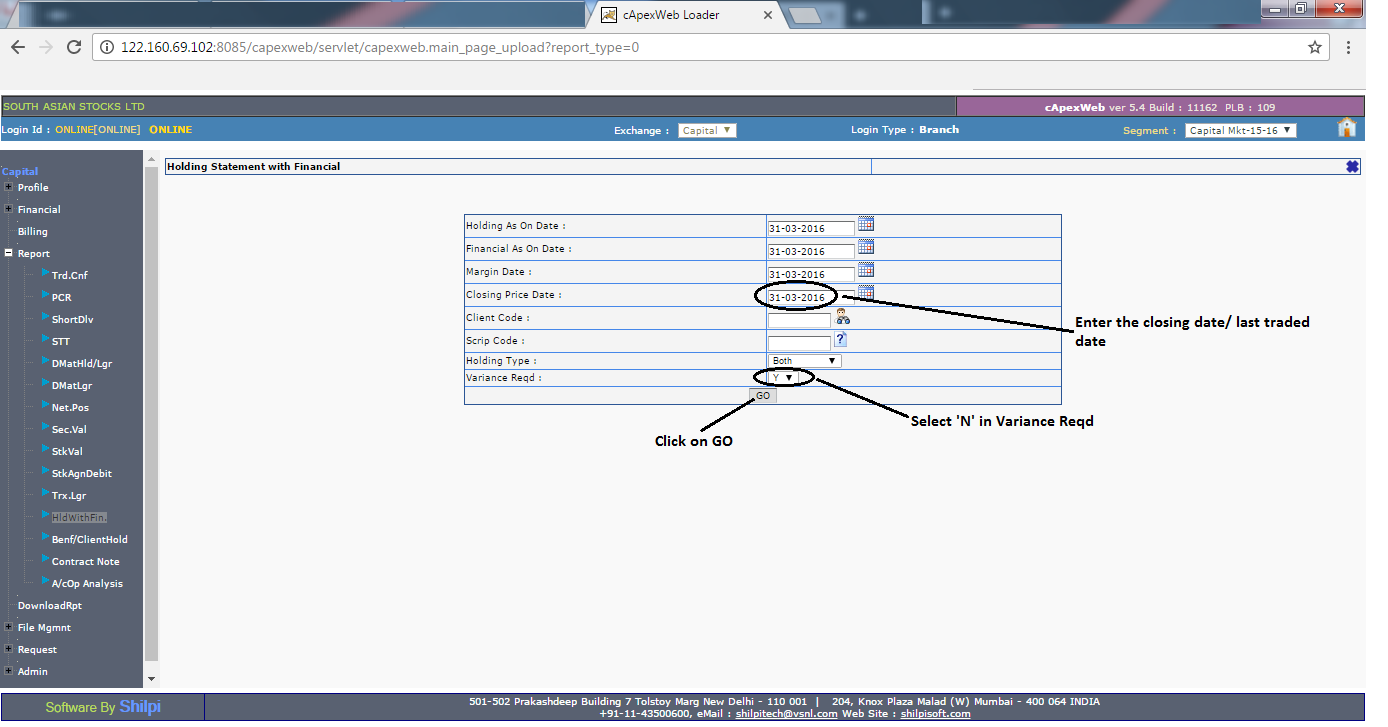
Task: Open DMatHld/Lgr report
Action: coord(82,363)
